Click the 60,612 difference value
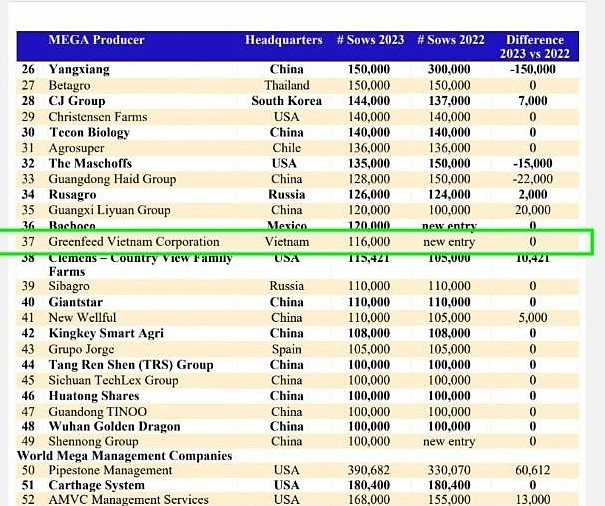Screen dimensions: 605x506 tap(533, 470)
